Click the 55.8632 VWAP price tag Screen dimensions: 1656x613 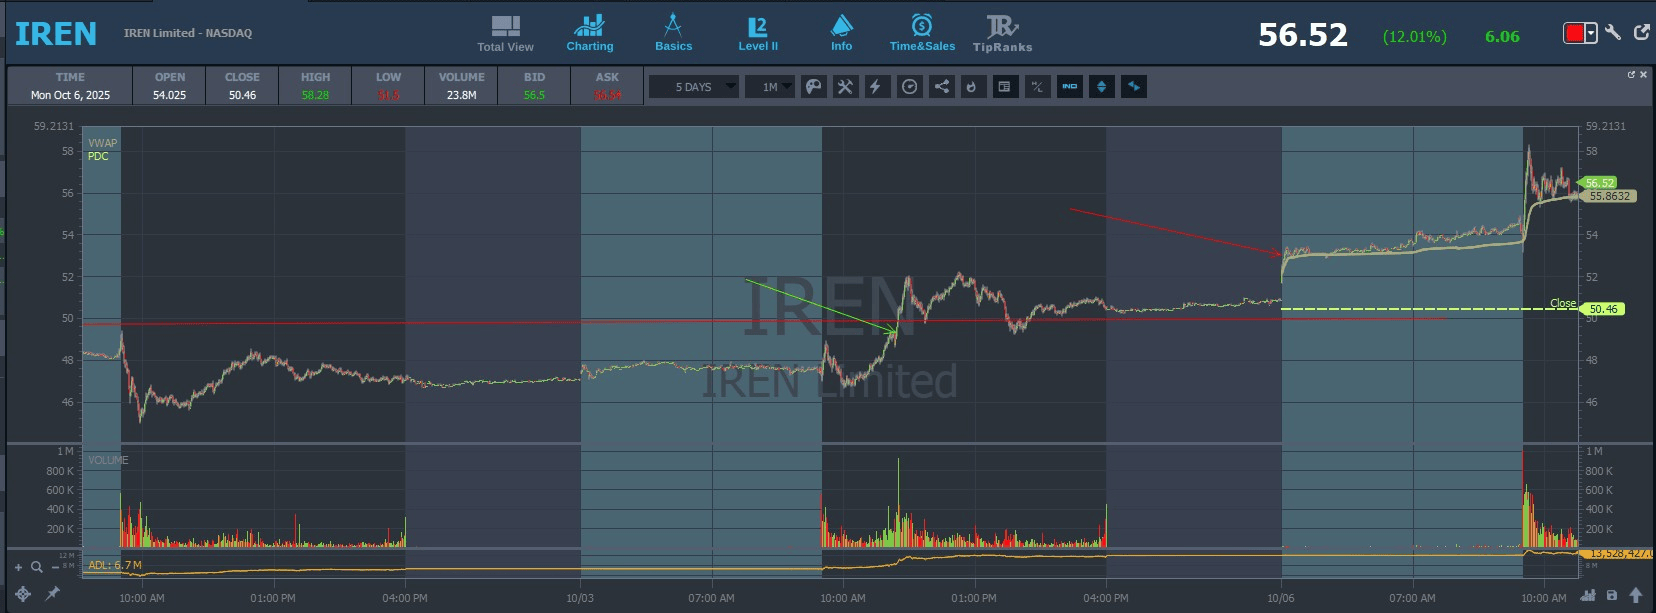(x=1609, y=196)
